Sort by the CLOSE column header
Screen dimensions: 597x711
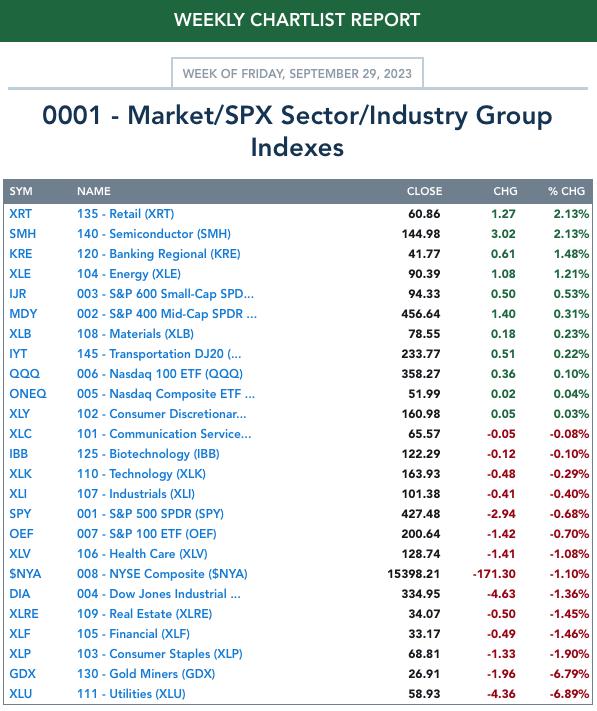tap(424, 191)
